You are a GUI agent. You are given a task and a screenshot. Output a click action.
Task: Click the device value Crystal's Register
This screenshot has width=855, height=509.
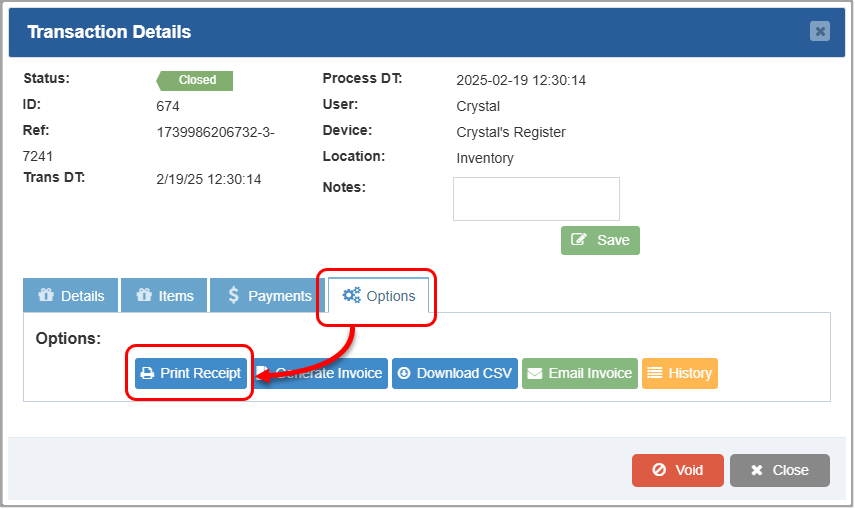pyautogui.click(x=511, y=132)
